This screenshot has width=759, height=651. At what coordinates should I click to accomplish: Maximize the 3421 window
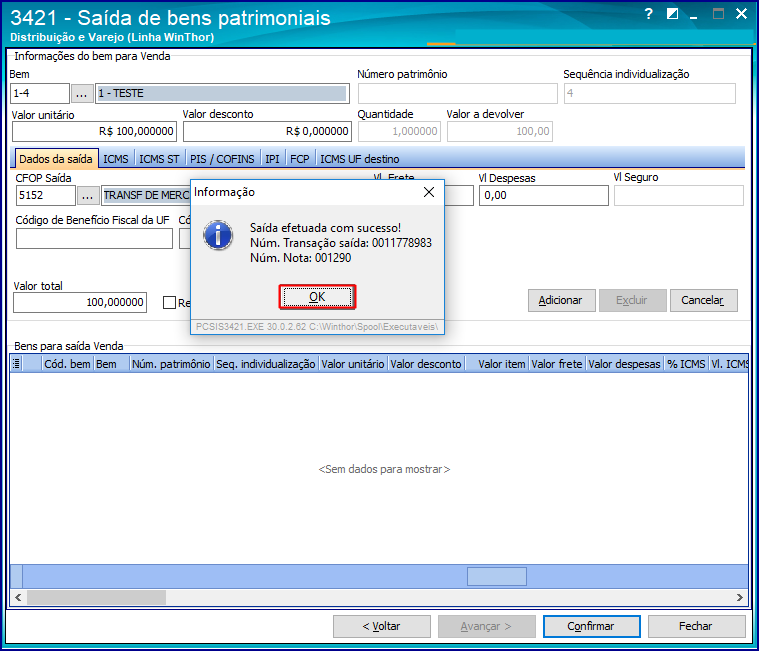point(718,14)
